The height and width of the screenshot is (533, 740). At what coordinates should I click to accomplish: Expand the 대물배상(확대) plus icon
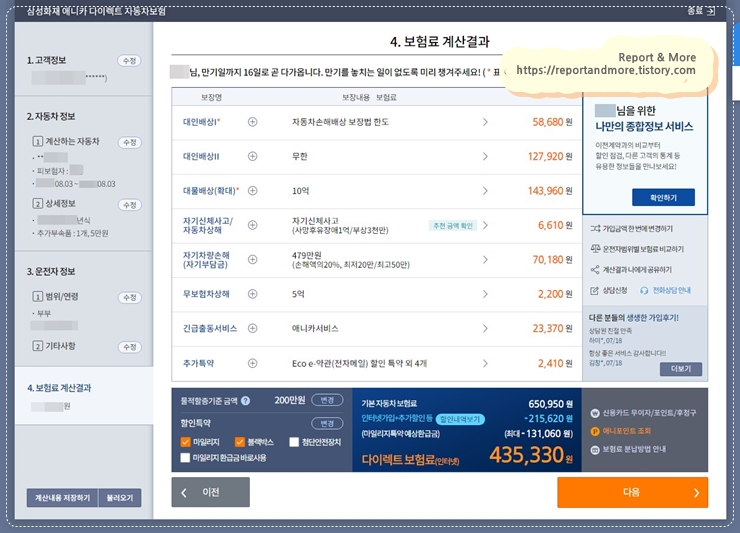coord(252,191)
